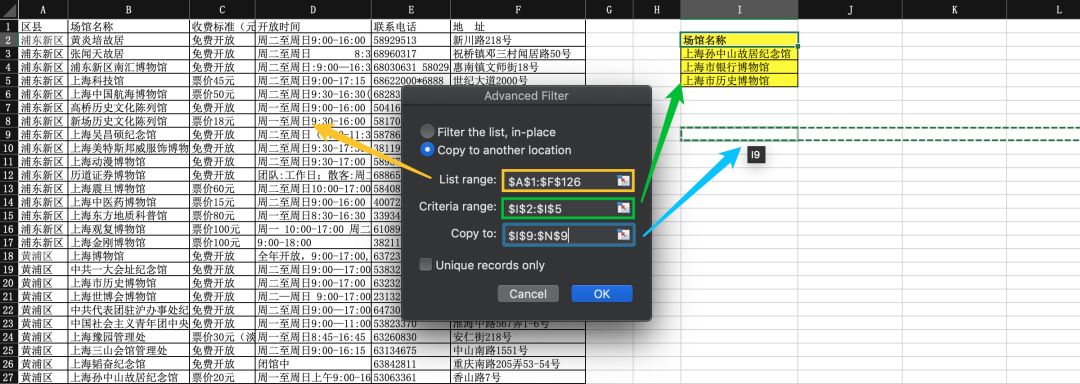Click the 开放时间 header cell
The height and width of the screenshot is (384, 1080).
pos(313,26)
